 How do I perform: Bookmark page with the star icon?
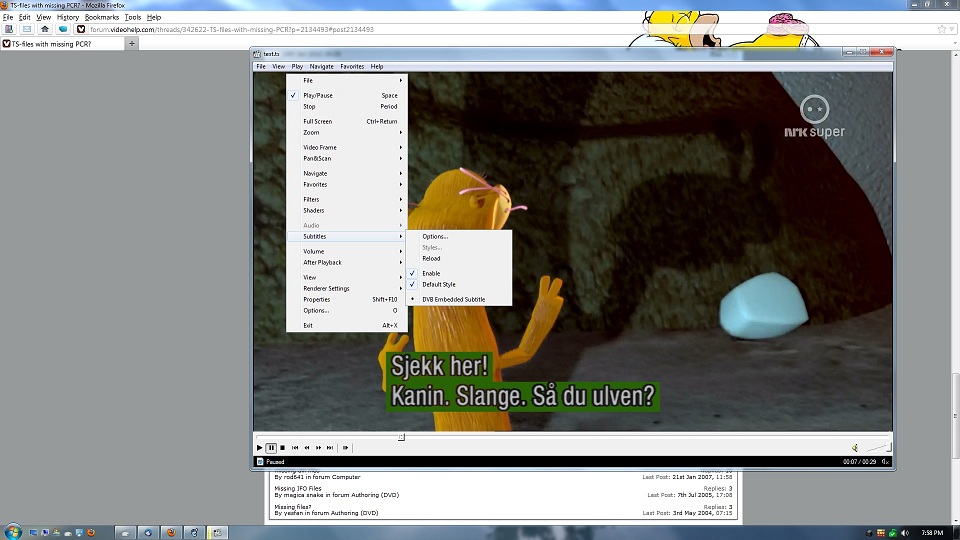[x=942, y=29]
